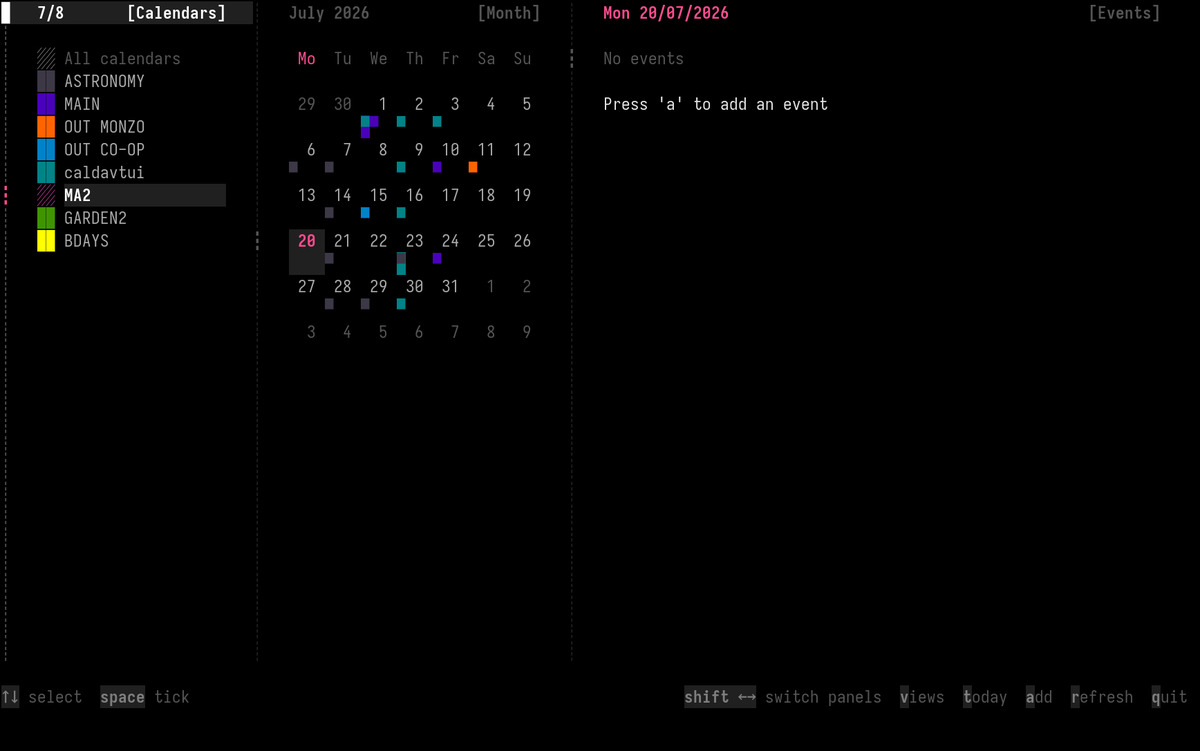Click the refresh shortcut in footer
The height and width of the screenshot is (751, 1200).
(x=1102, y=697)
